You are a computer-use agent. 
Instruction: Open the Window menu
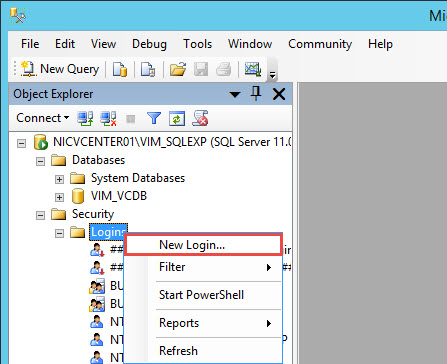(x=250, y=44)
